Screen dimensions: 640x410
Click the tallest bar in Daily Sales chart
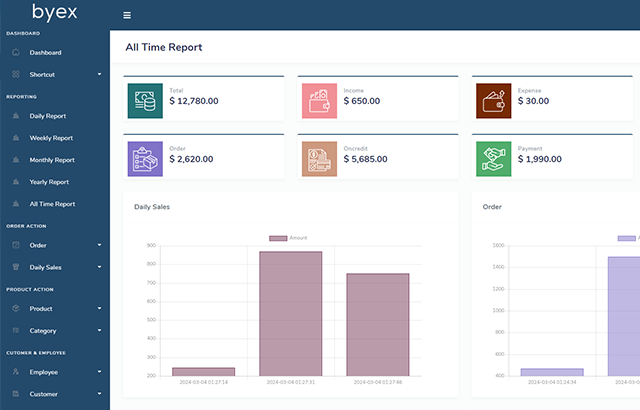290,313
